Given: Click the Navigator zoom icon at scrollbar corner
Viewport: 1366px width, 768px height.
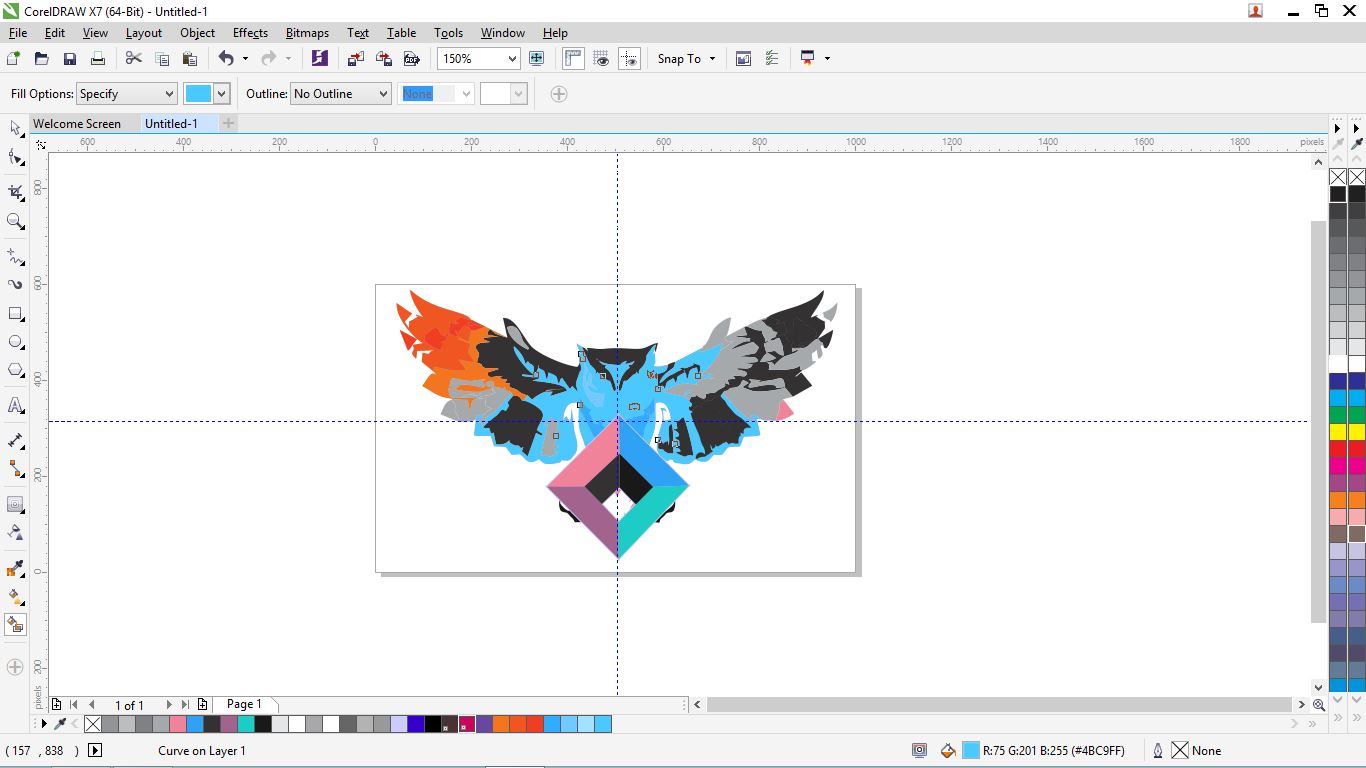Looking at the screenshot, I should (x=1319, y=705).
